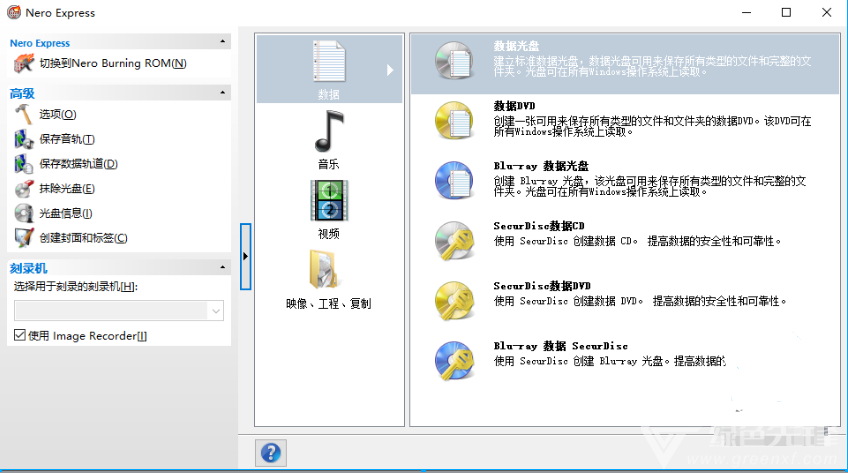The image size is (848, 473).
Task: Click the save audio track icon
Action: pyautogui.click(x=24, y=139)
